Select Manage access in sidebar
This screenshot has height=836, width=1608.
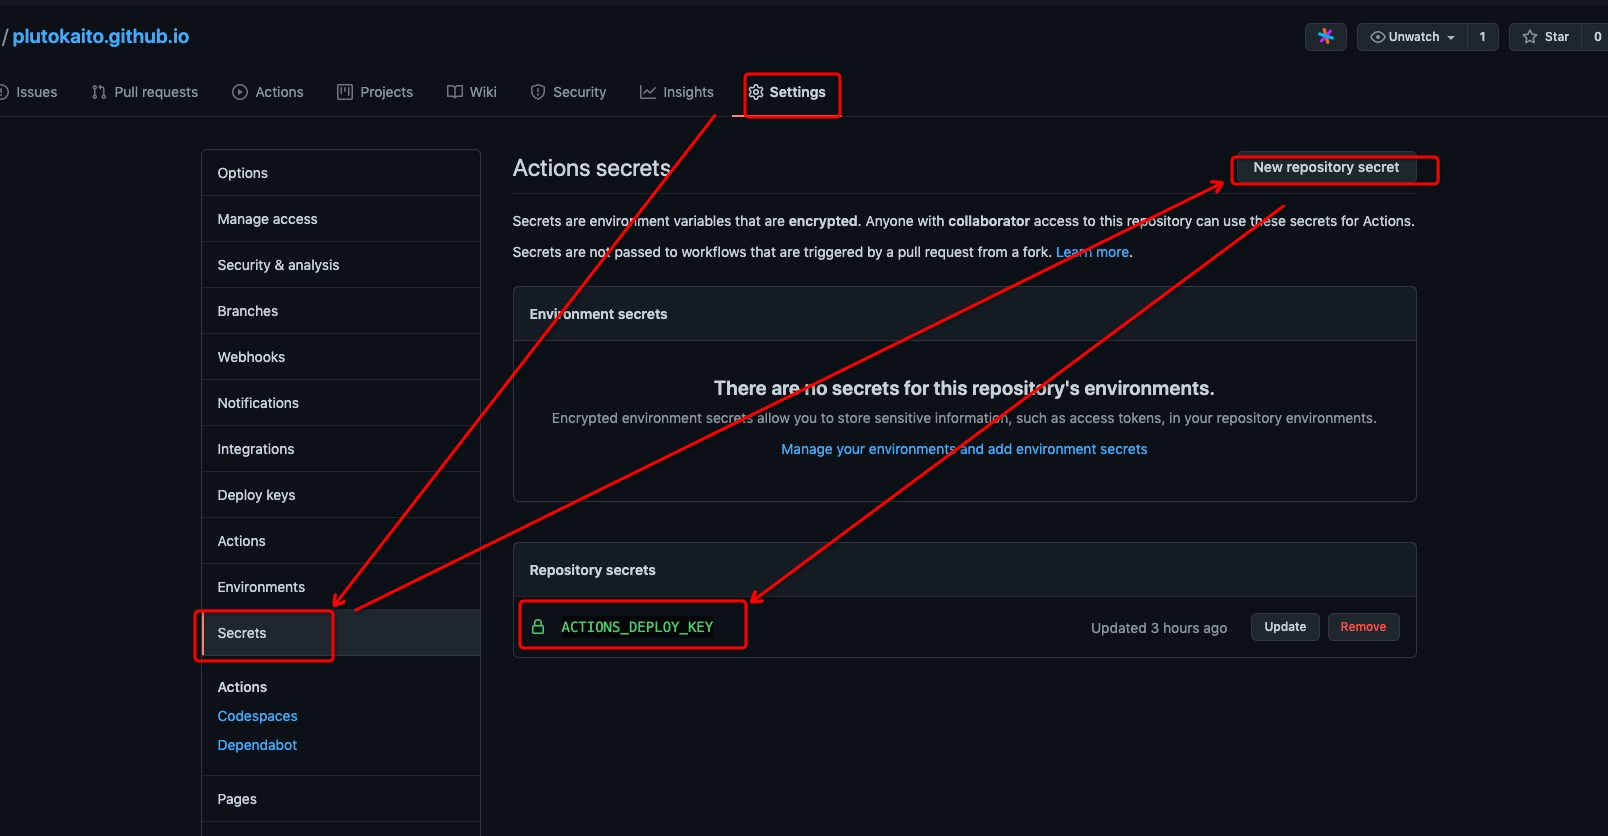[341, 219]
